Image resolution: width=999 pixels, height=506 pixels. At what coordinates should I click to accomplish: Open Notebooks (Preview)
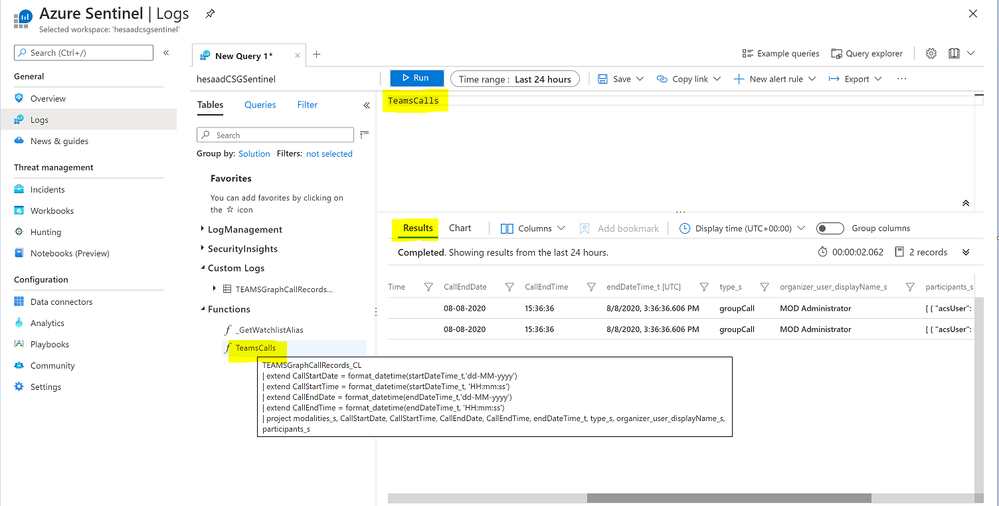(69, 253)
